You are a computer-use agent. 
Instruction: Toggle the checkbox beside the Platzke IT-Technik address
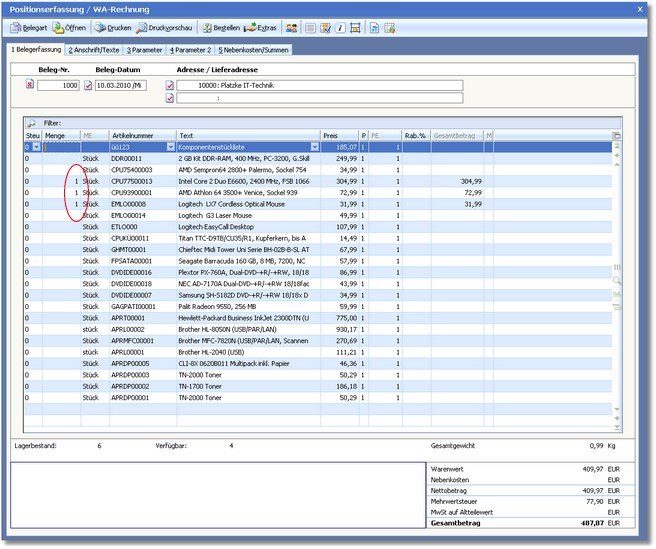pos(170,86)
